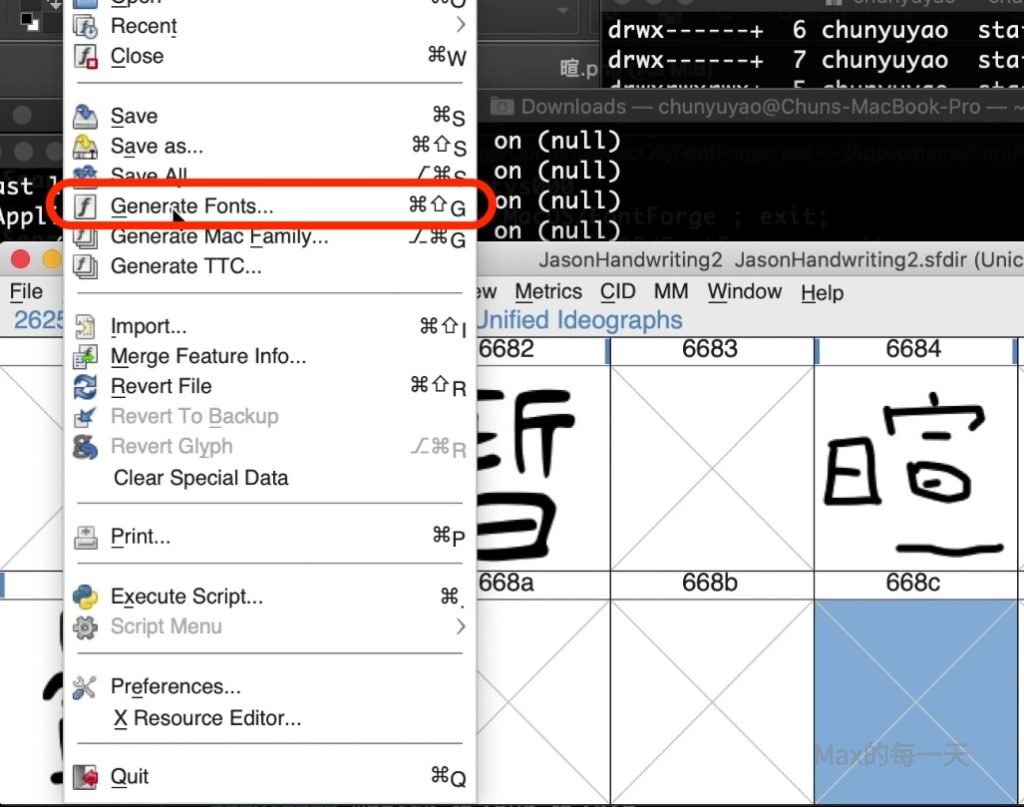Open the Metrics menu in menu bar
Viewport: 1024px width, 807px height.
coord(548,292)
